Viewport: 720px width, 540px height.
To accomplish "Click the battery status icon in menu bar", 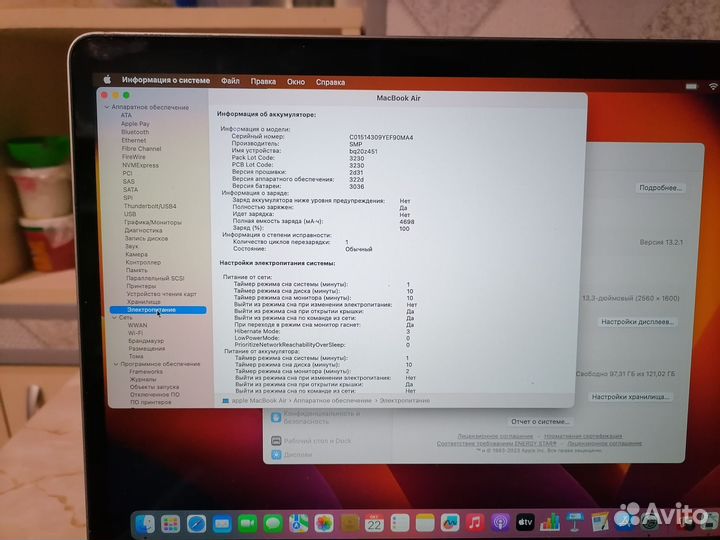I will point(691,86).
